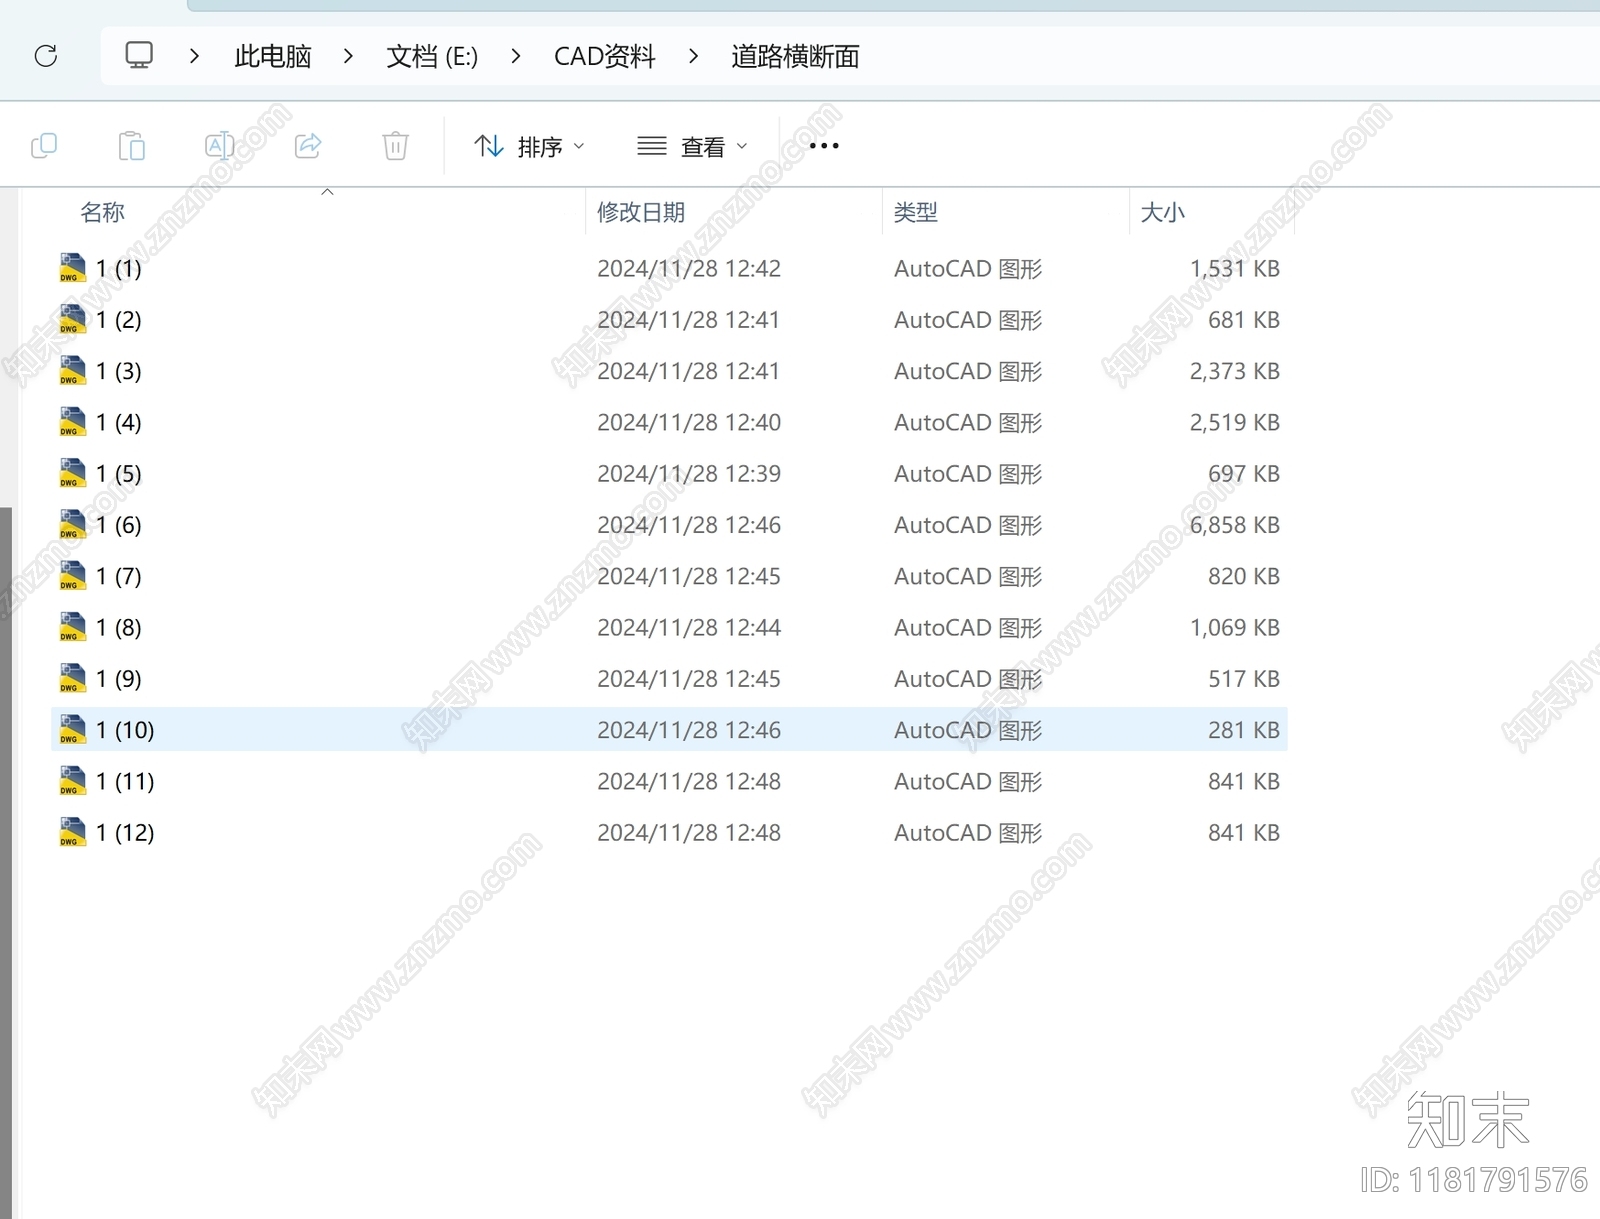Image resolution: width=1600 pixels, height=1219 pixels.
Task: Select file name 1 (9)
Action: (119, 679)
